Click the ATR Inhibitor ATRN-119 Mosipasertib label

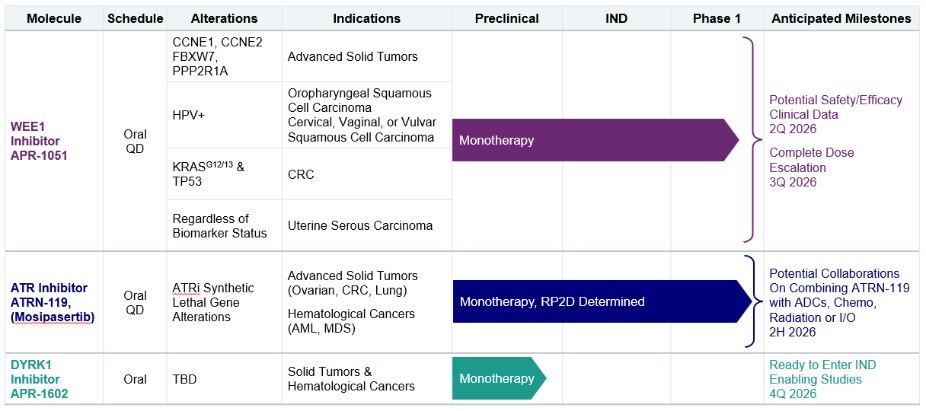[x=52, y=302]
